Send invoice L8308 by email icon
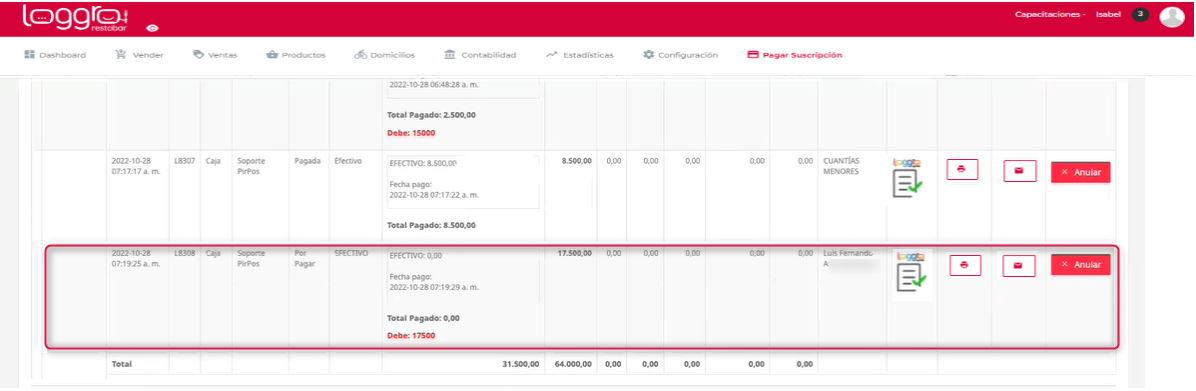 (x=1019, y=266)
